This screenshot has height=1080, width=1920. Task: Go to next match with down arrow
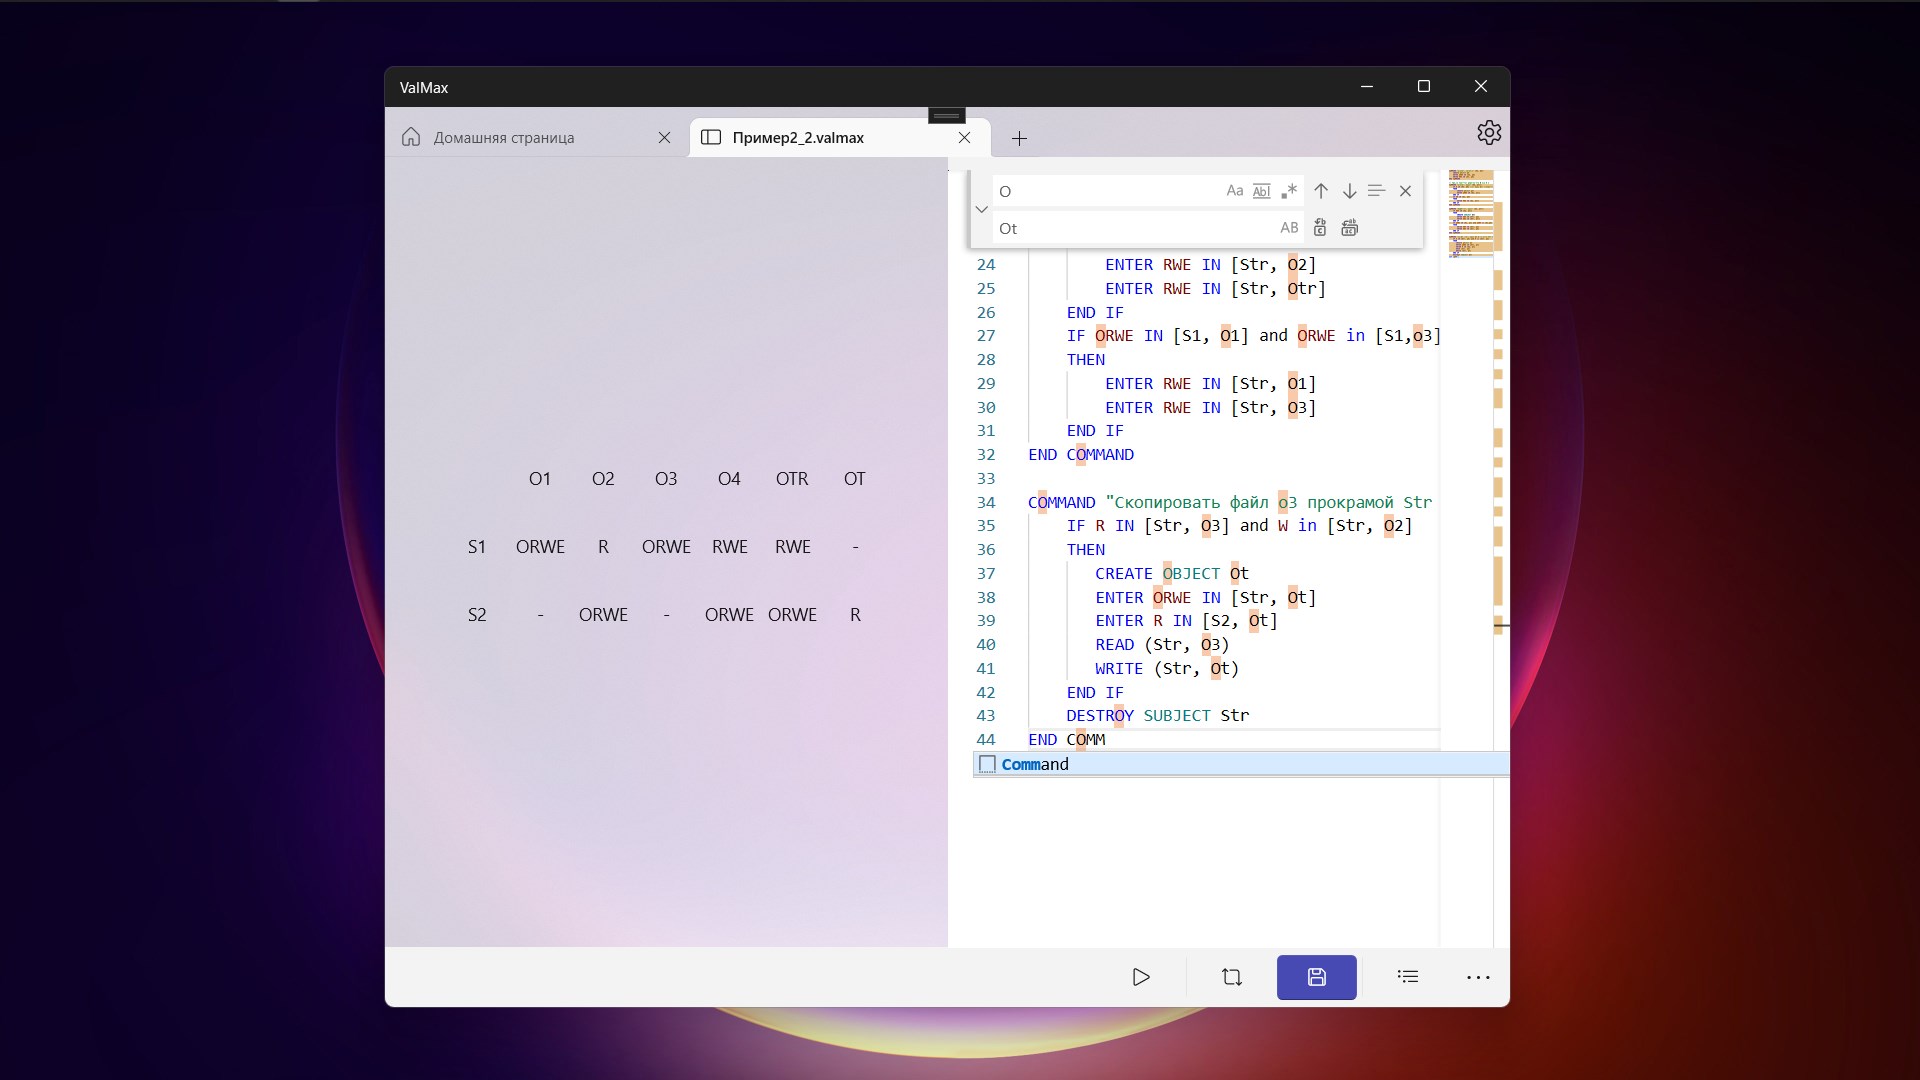(1349, 191)
